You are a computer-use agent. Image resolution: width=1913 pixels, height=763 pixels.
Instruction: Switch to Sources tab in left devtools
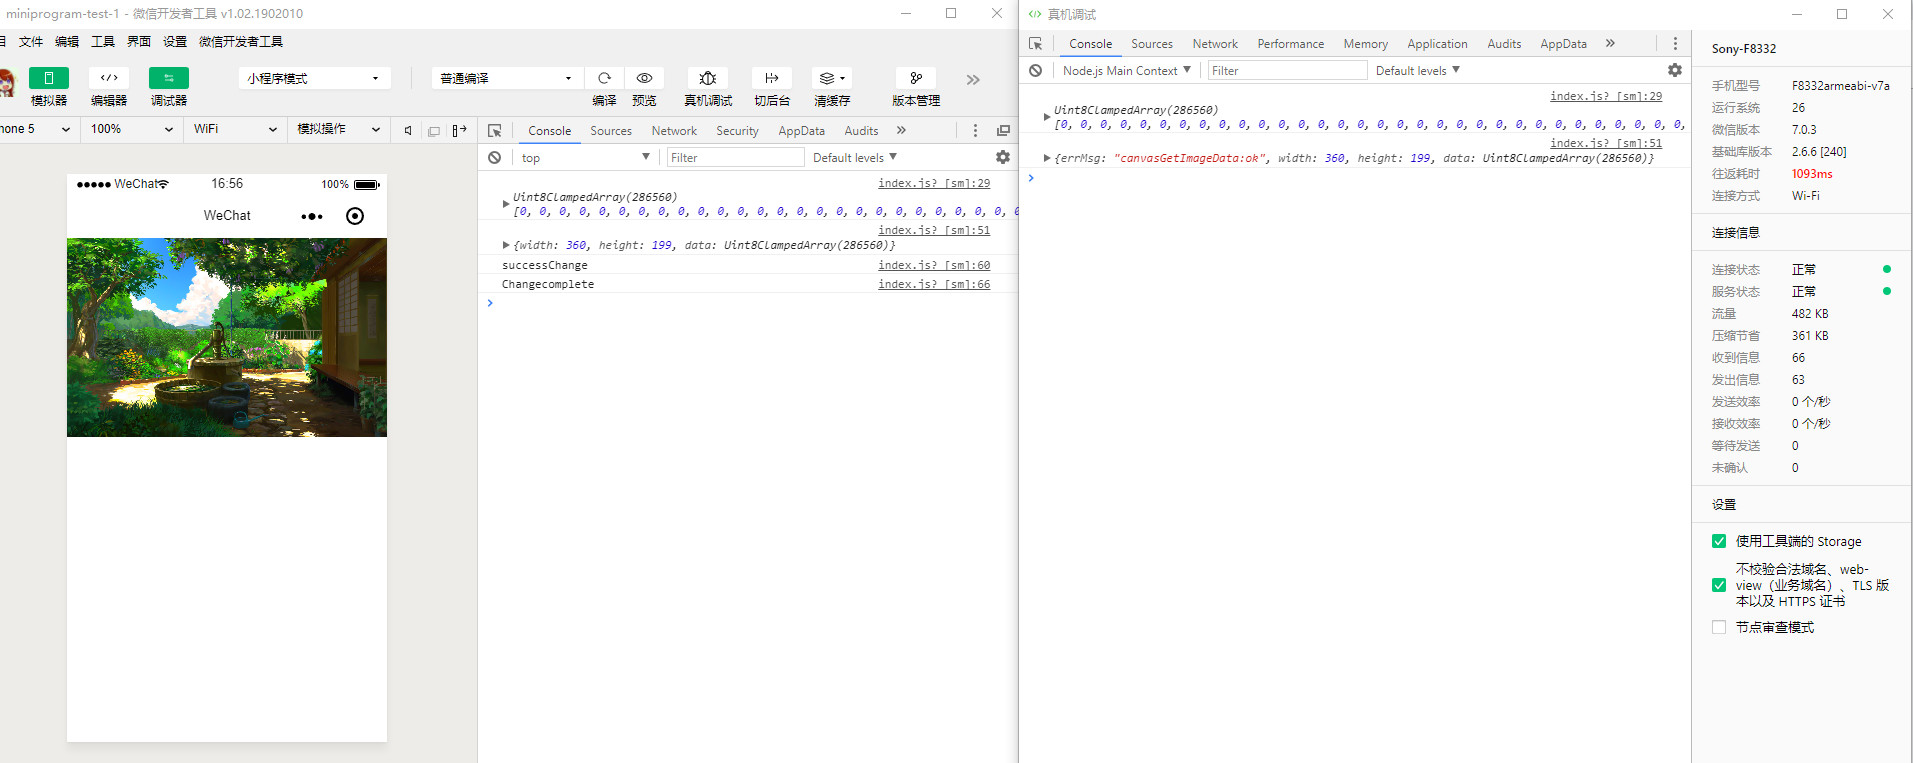tap(611, 131)
